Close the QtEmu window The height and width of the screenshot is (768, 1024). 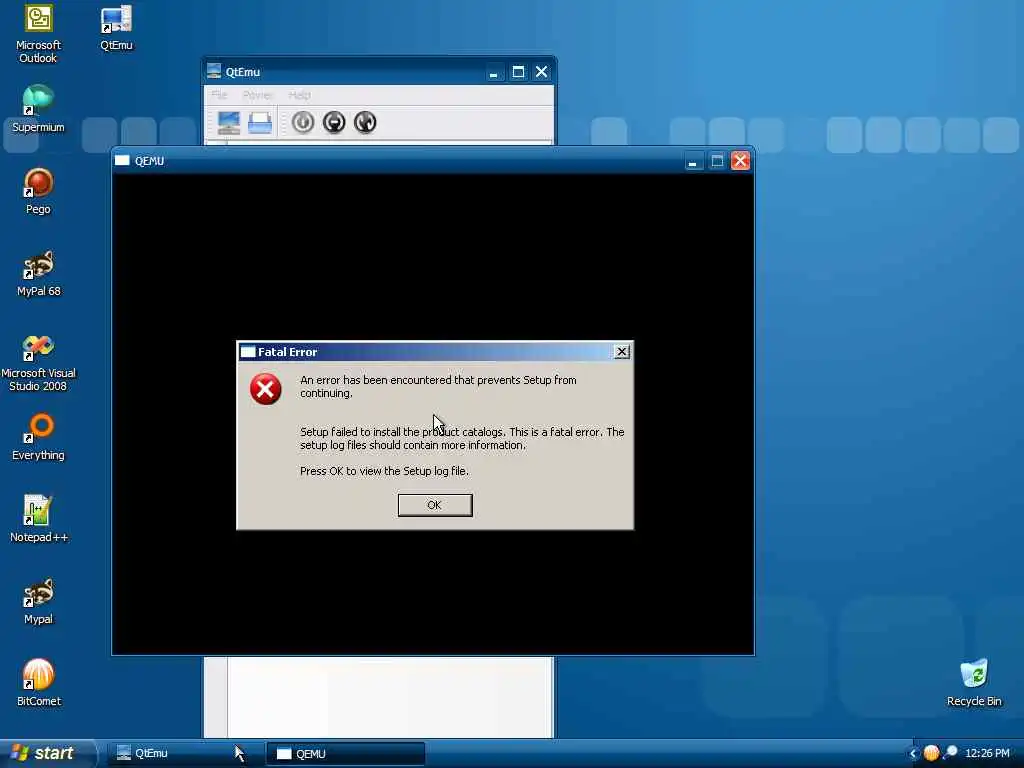coord(541,72)
